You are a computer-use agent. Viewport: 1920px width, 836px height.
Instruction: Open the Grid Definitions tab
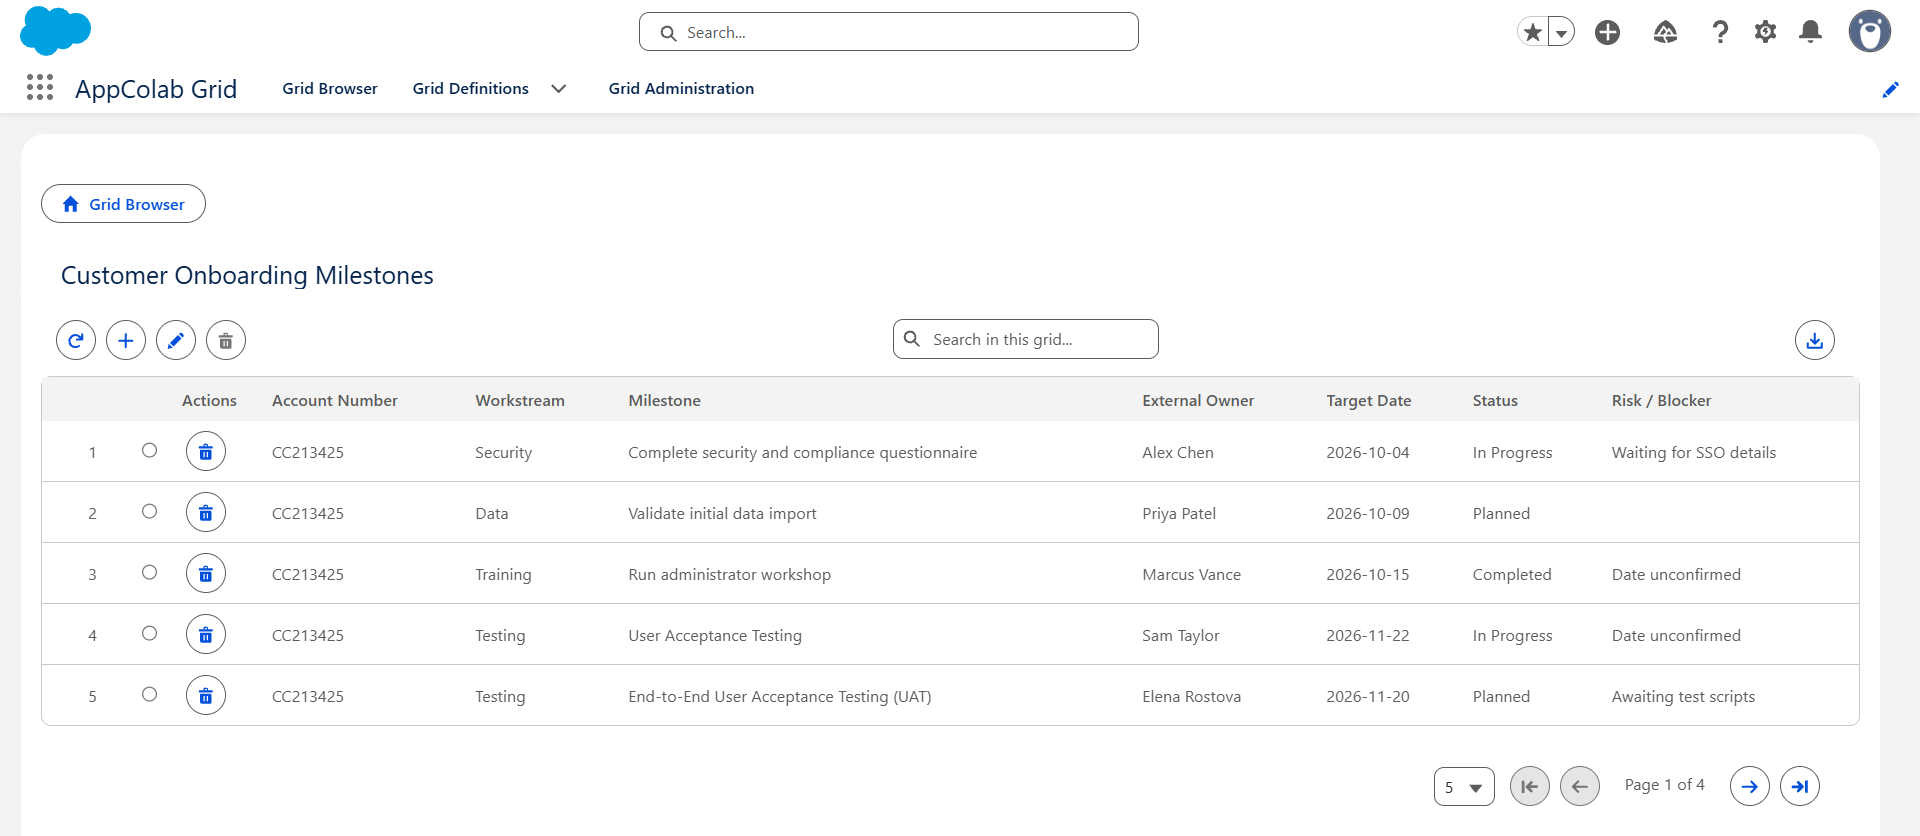click(471, 89)
